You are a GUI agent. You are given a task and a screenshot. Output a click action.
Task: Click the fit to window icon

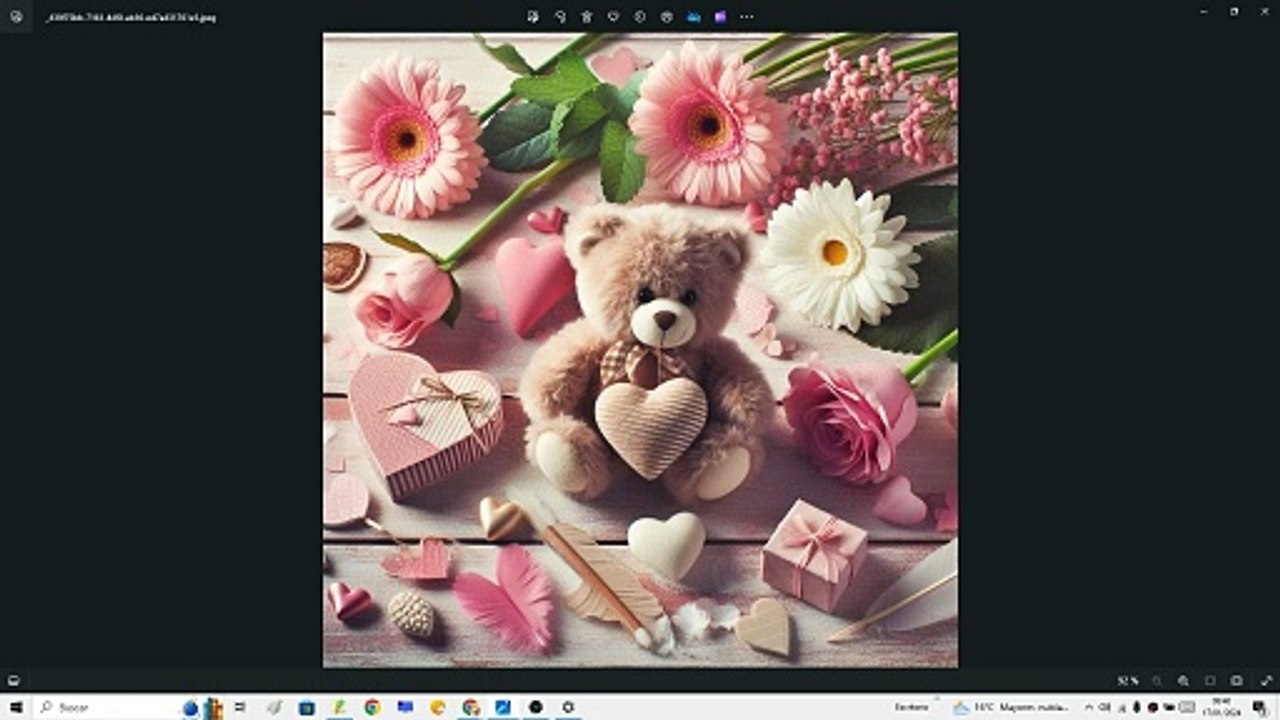pyautogui.click(x=1210, y=681)
